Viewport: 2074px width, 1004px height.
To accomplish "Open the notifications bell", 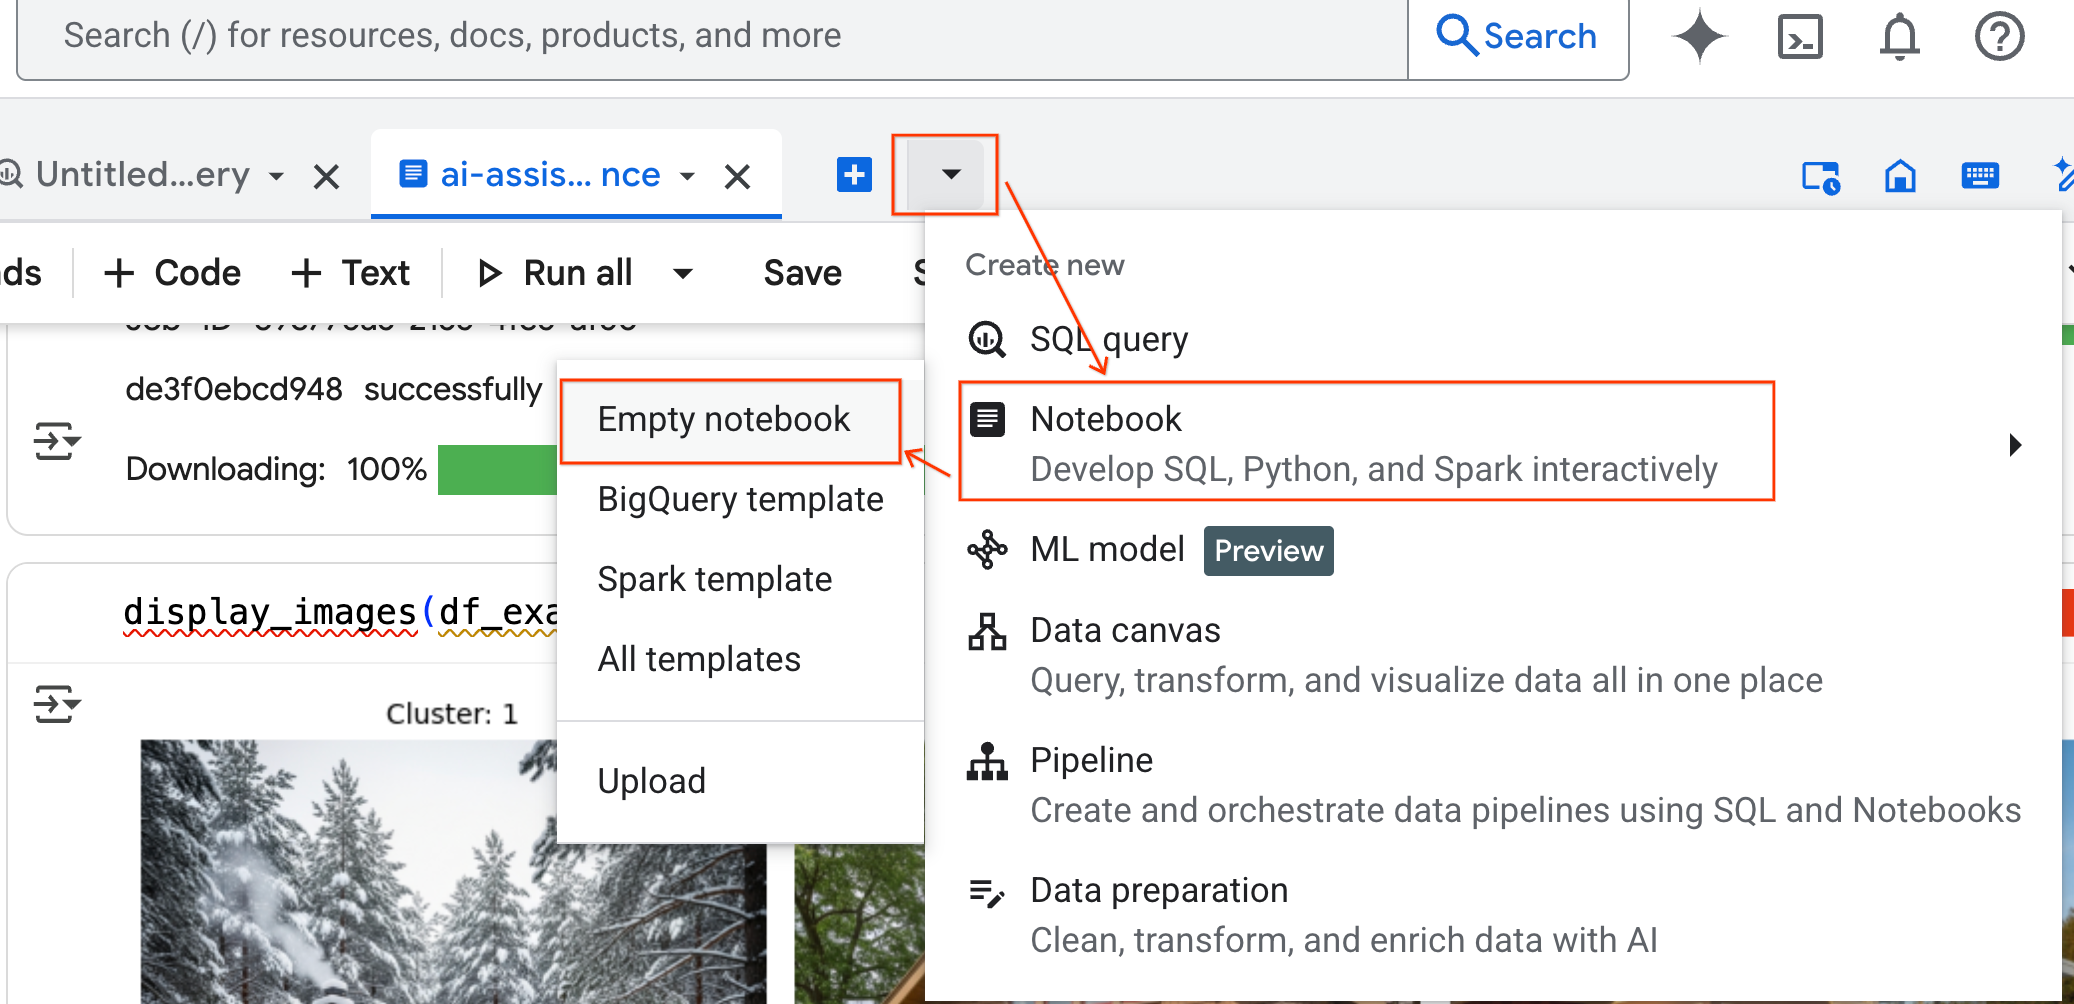I will pyautogui.click(x=1899, y=36).
